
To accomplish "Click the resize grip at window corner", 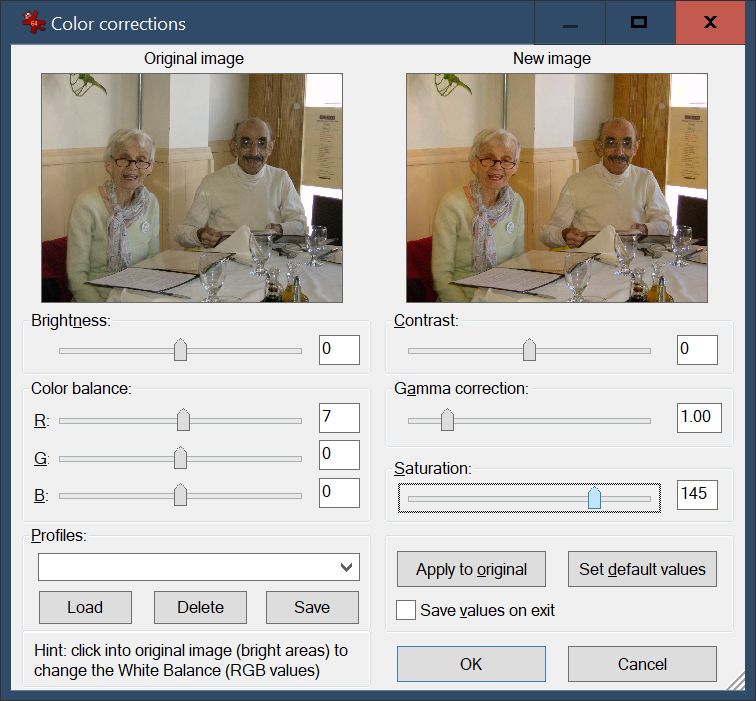I will 737,682.
